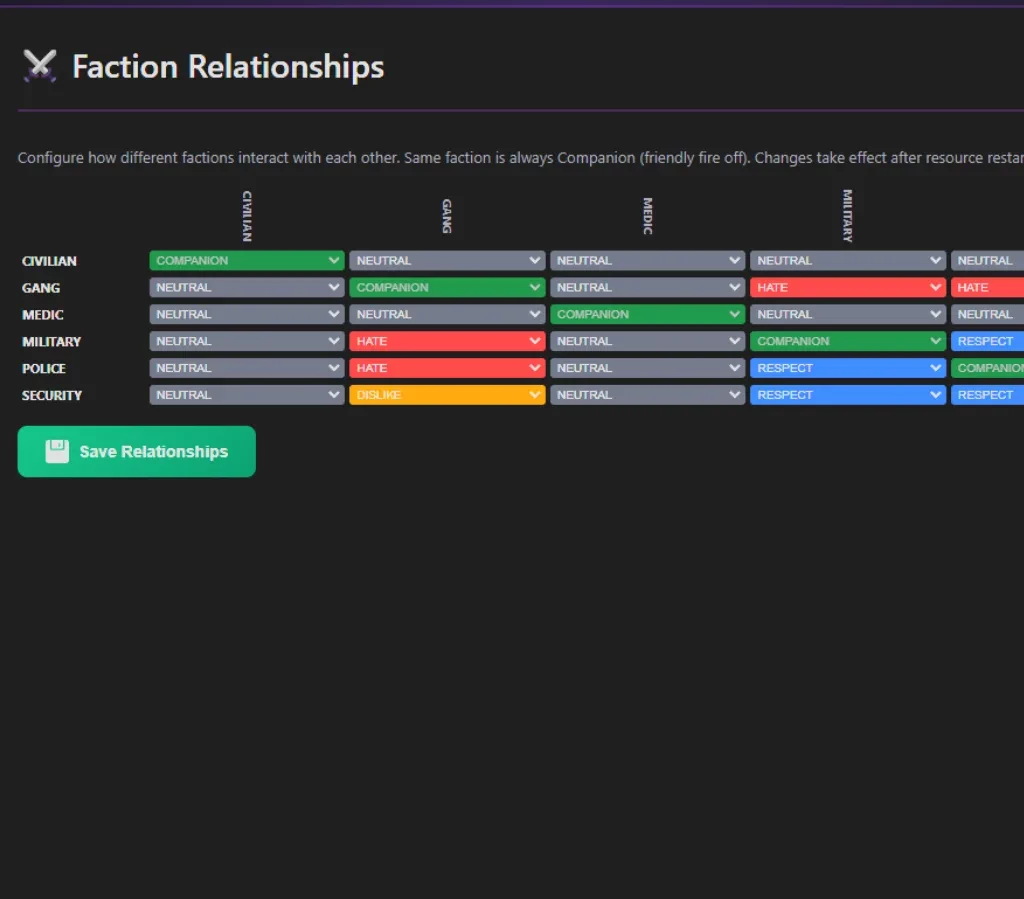Change Security row Military Respect dropdown

pos(848,394)
